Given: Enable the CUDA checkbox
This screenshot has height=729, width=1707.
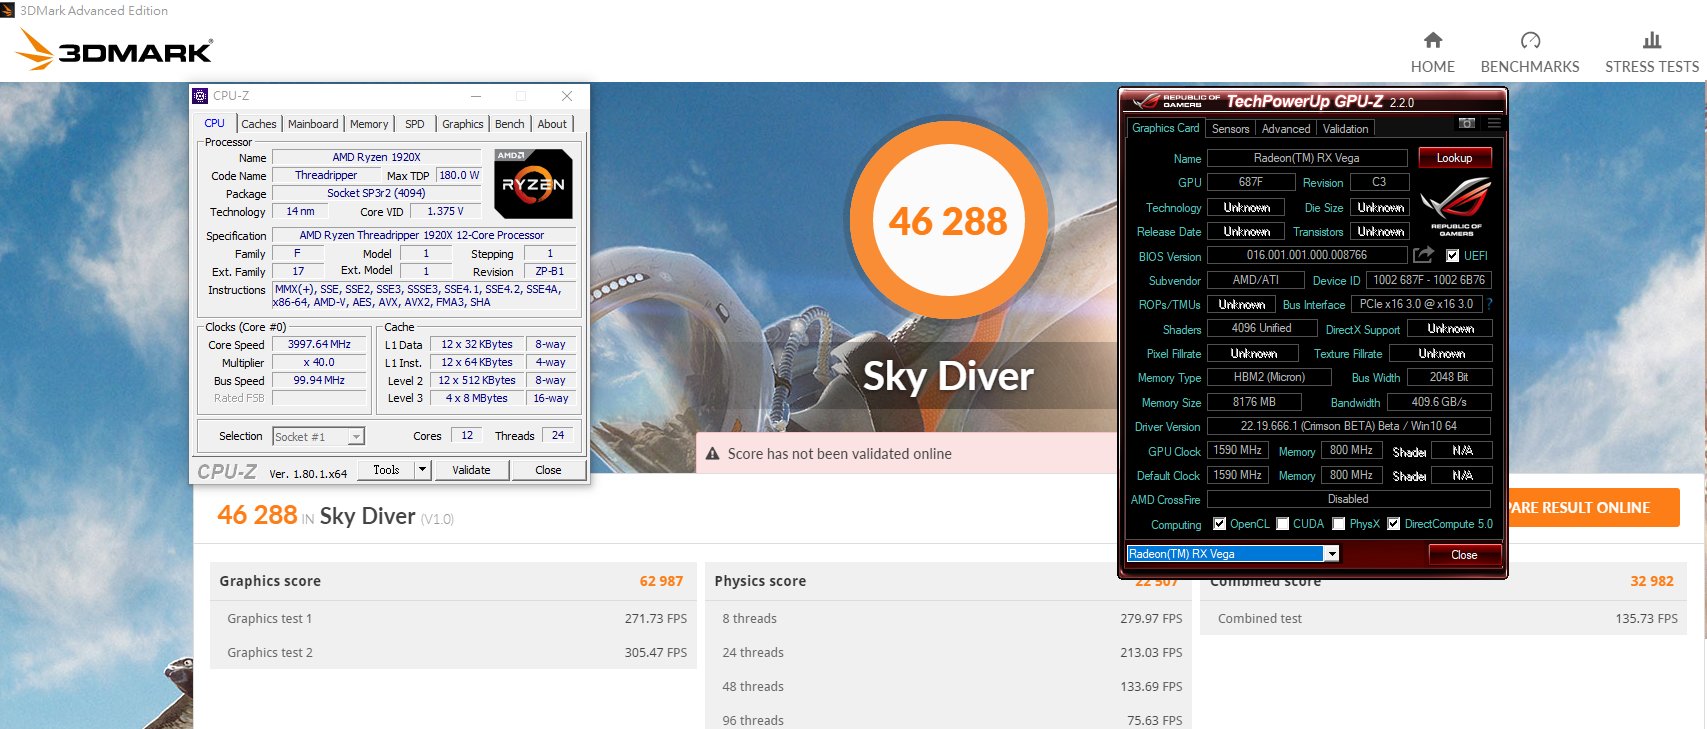Looking at the screenshot, I should (x=1282, y=524).
